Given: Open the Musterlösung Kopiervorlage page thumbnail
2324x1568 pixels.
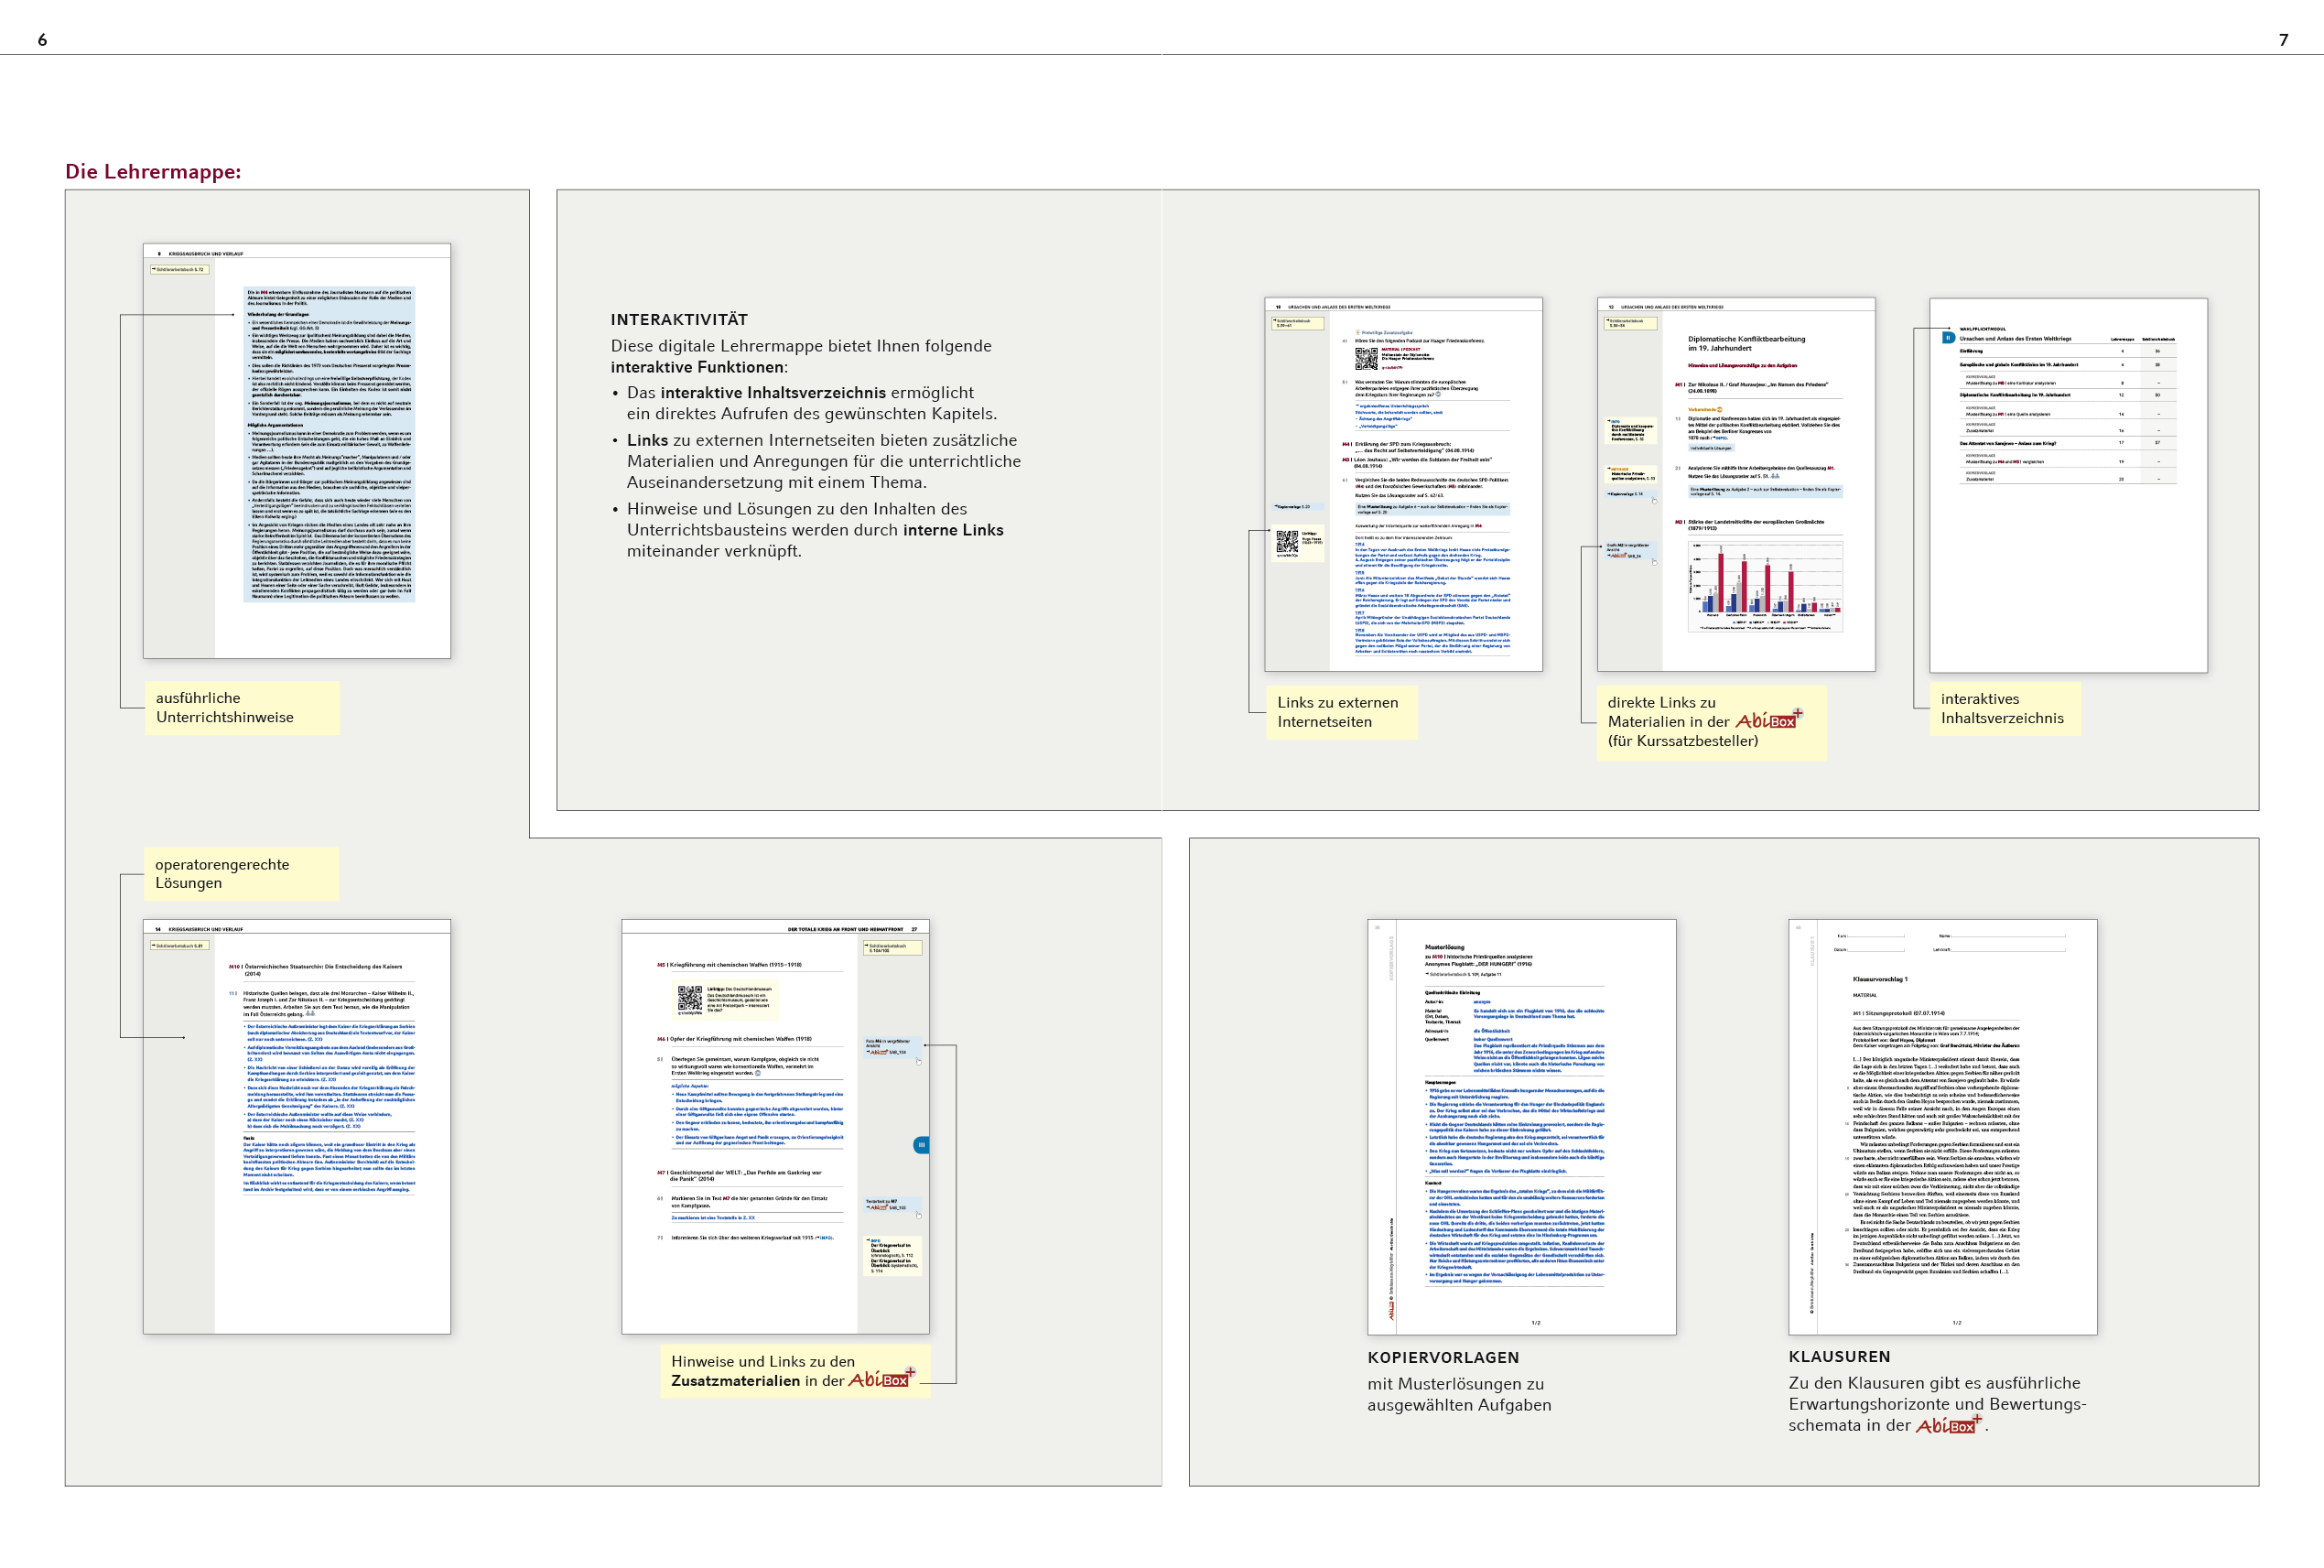Looking at the screenshot, I should pos(1521,1126).
